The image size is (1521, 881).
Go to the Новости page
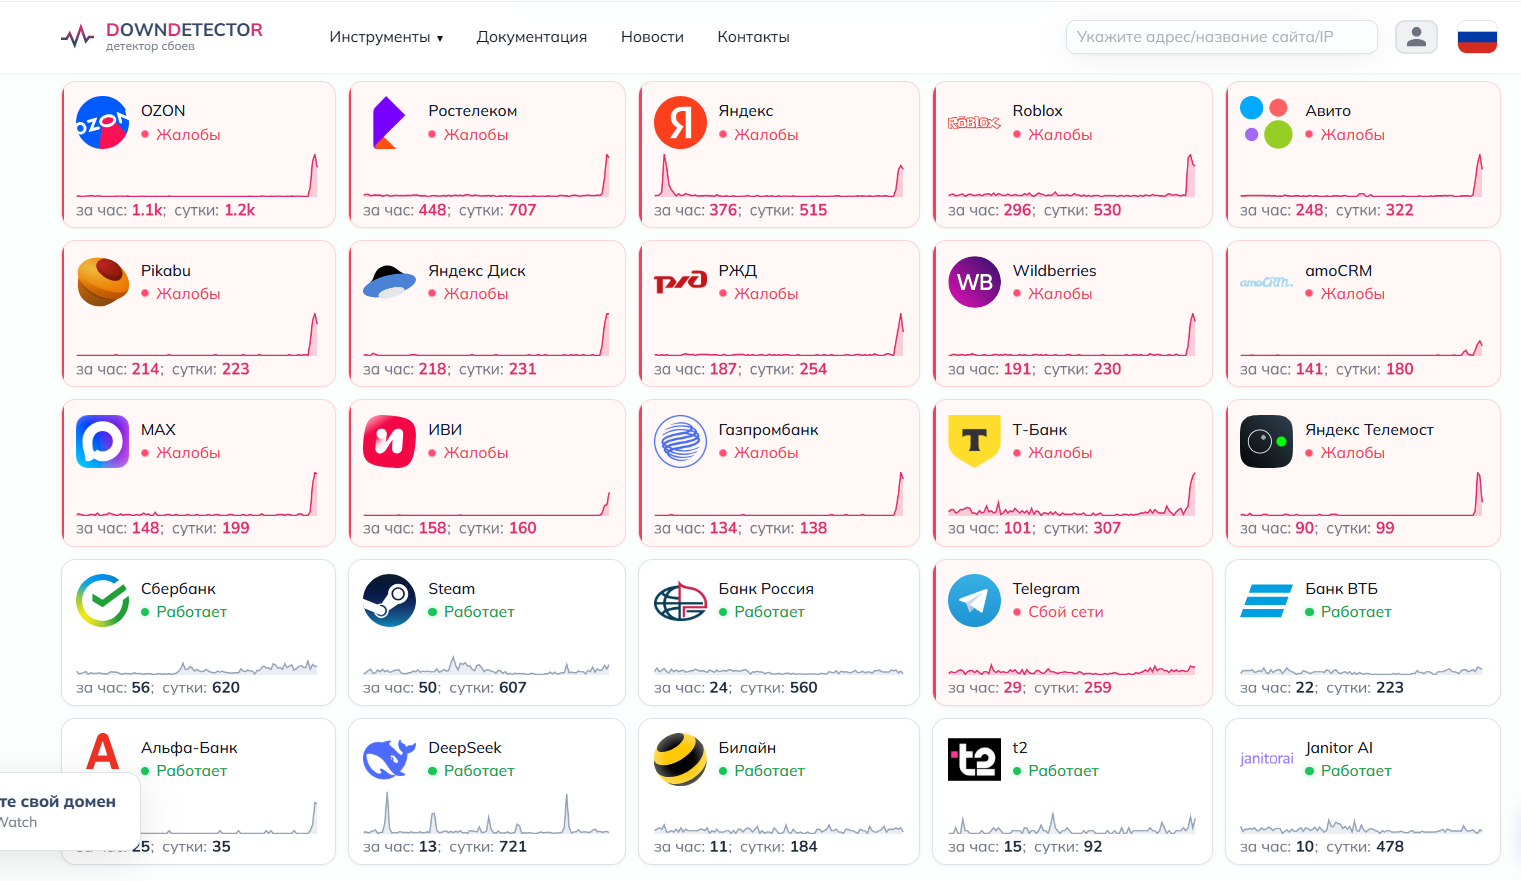(652, 37)
